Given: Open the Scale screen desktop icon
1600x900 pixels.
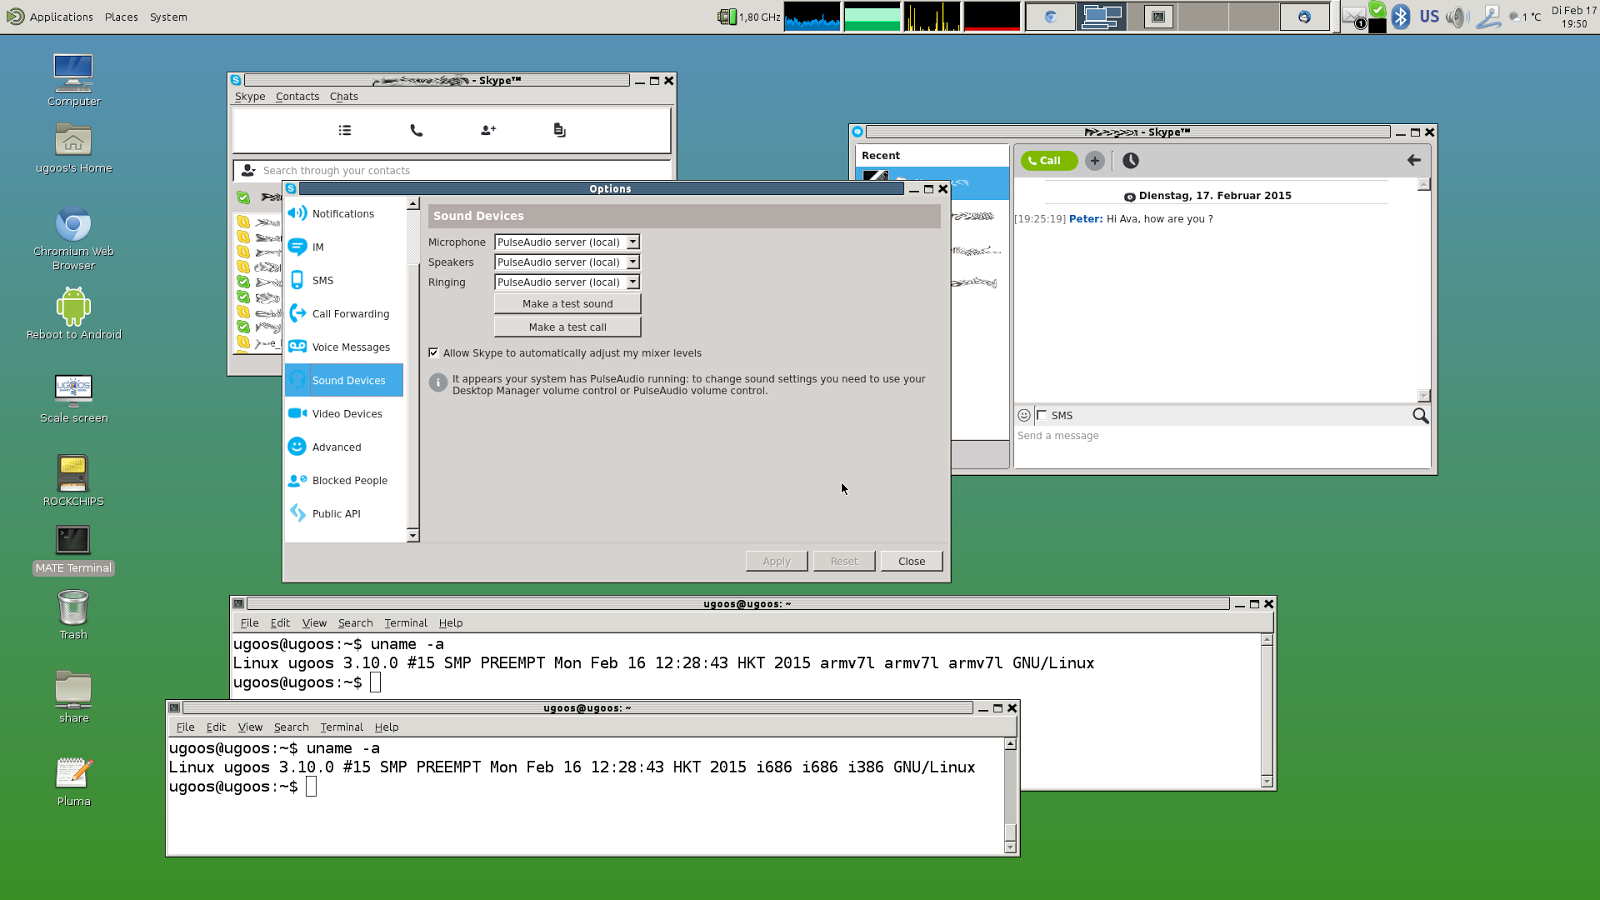Looking at the screenshot, I should (x=73, y=397).
